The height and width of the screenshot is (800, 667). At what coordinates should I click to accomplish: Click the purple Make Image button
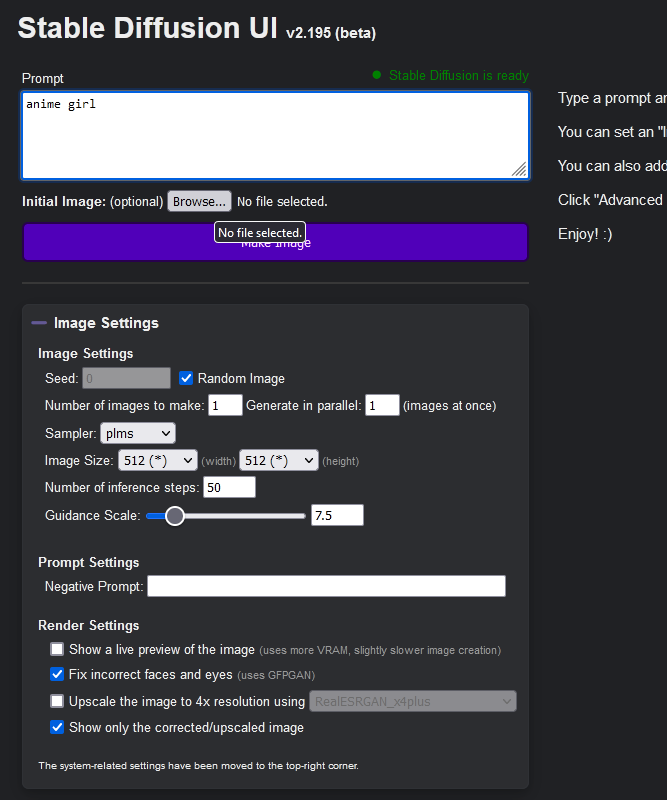pos(275,242)
